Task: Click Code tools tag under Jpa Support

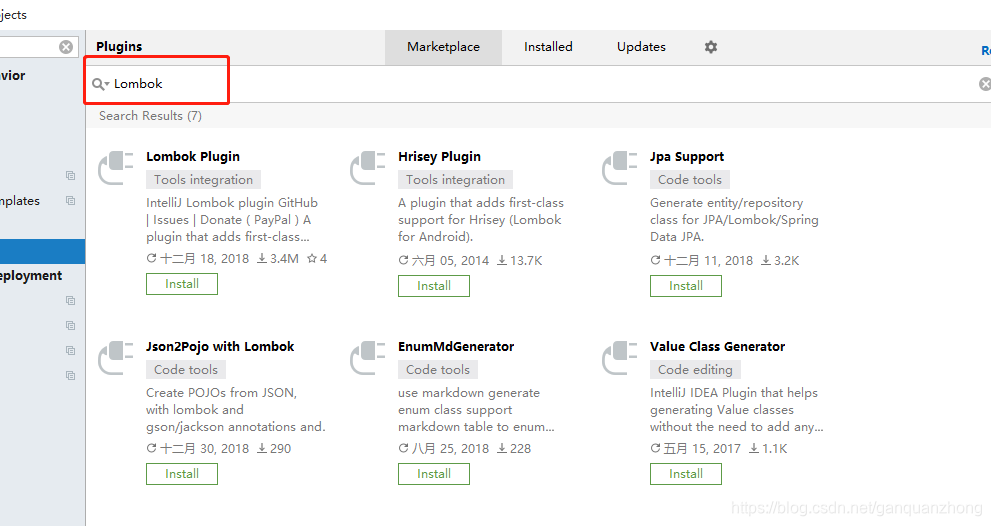Action: point(690,180)
